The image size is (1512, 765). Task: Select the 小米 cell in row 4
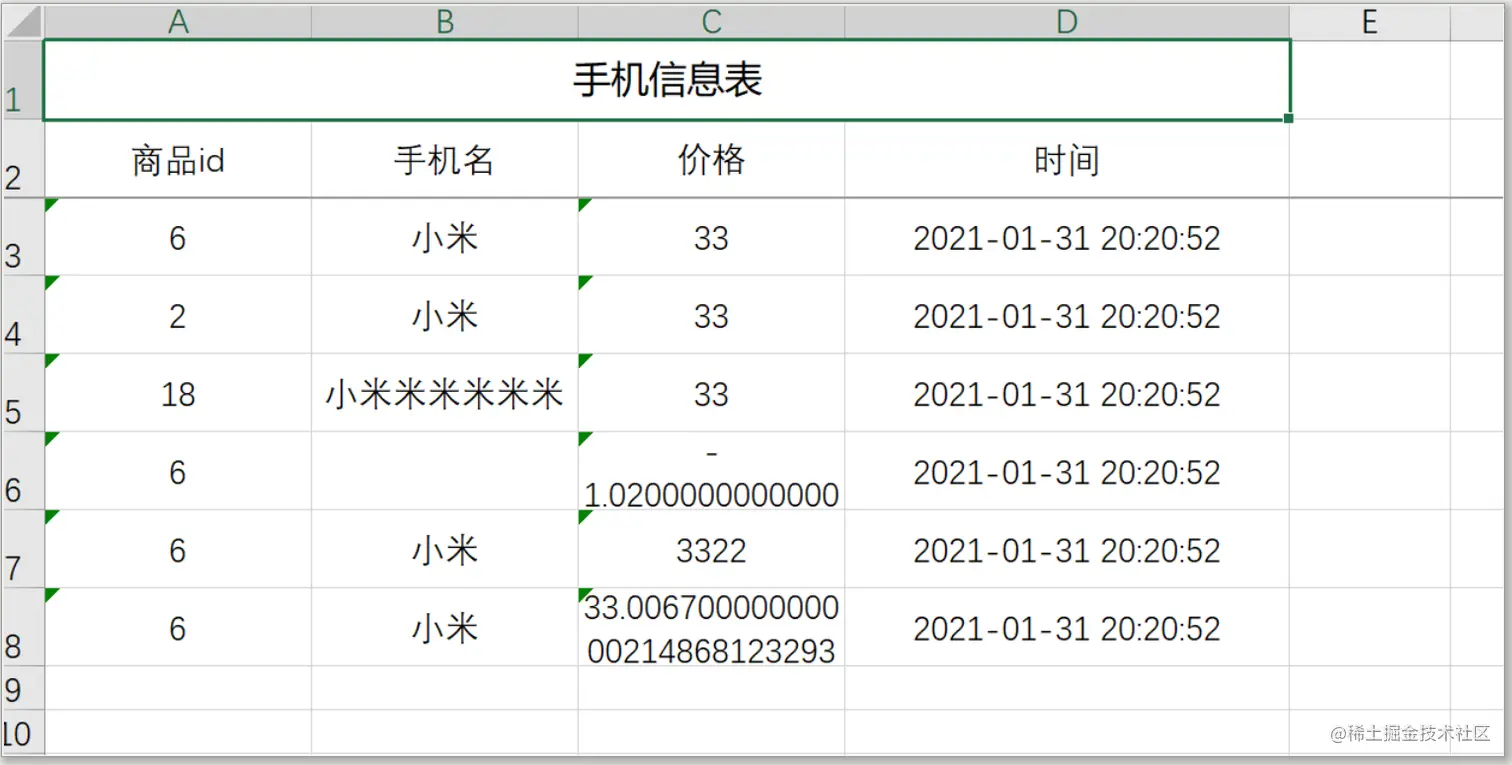445,315
